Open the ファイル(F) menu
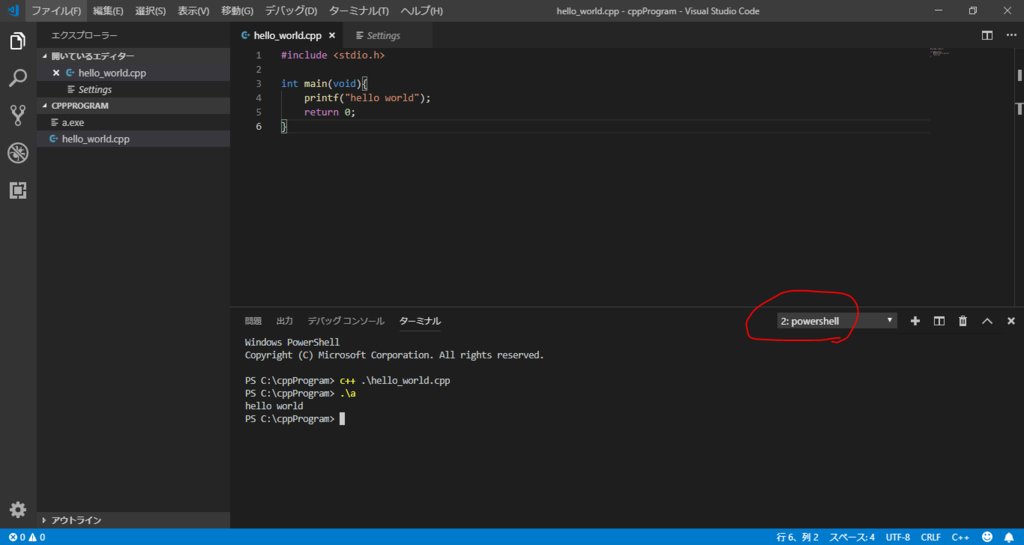Image resolution: width=1024 pixels, height=545 pixels. (x=56, y=11)
